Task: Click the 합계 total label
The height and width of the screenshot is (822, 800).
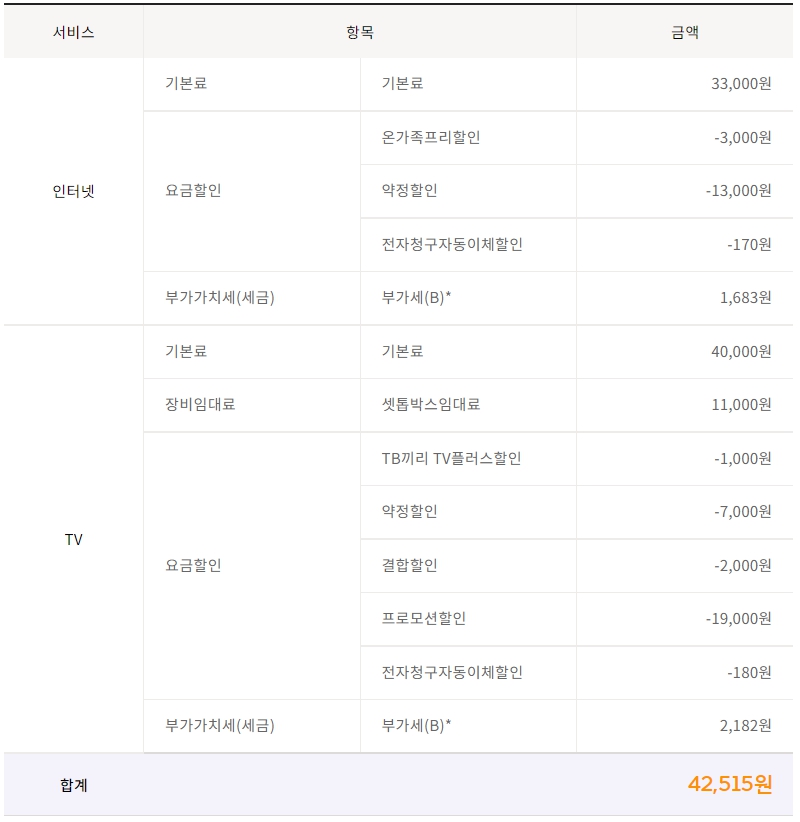Action: pos(73,785)
